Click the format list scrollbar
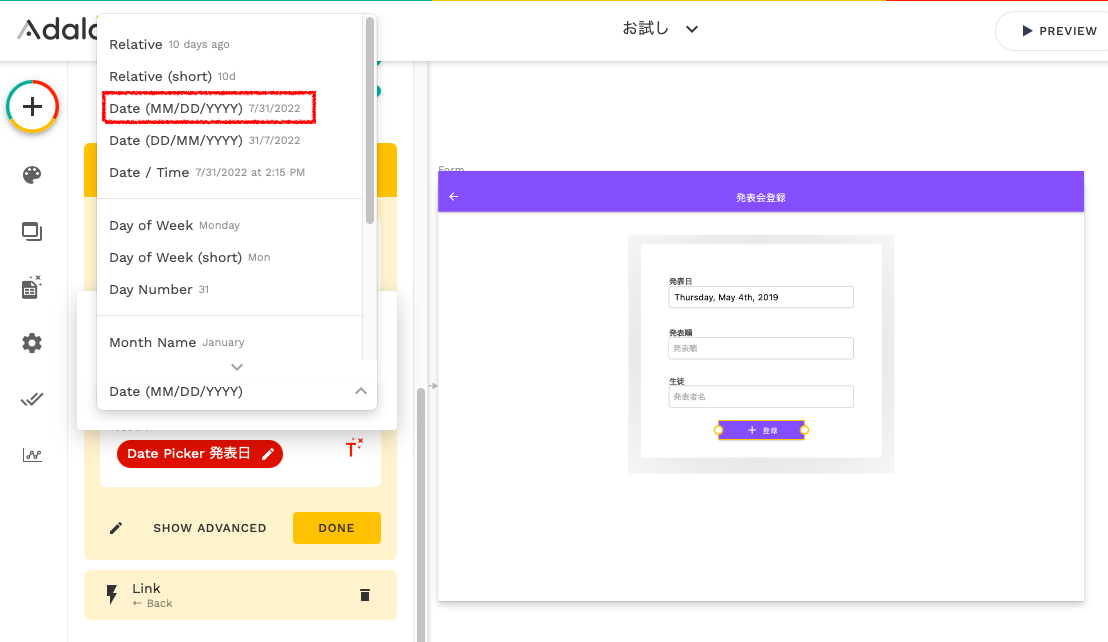Screen dimensions: 1108x642 (370, 120)
